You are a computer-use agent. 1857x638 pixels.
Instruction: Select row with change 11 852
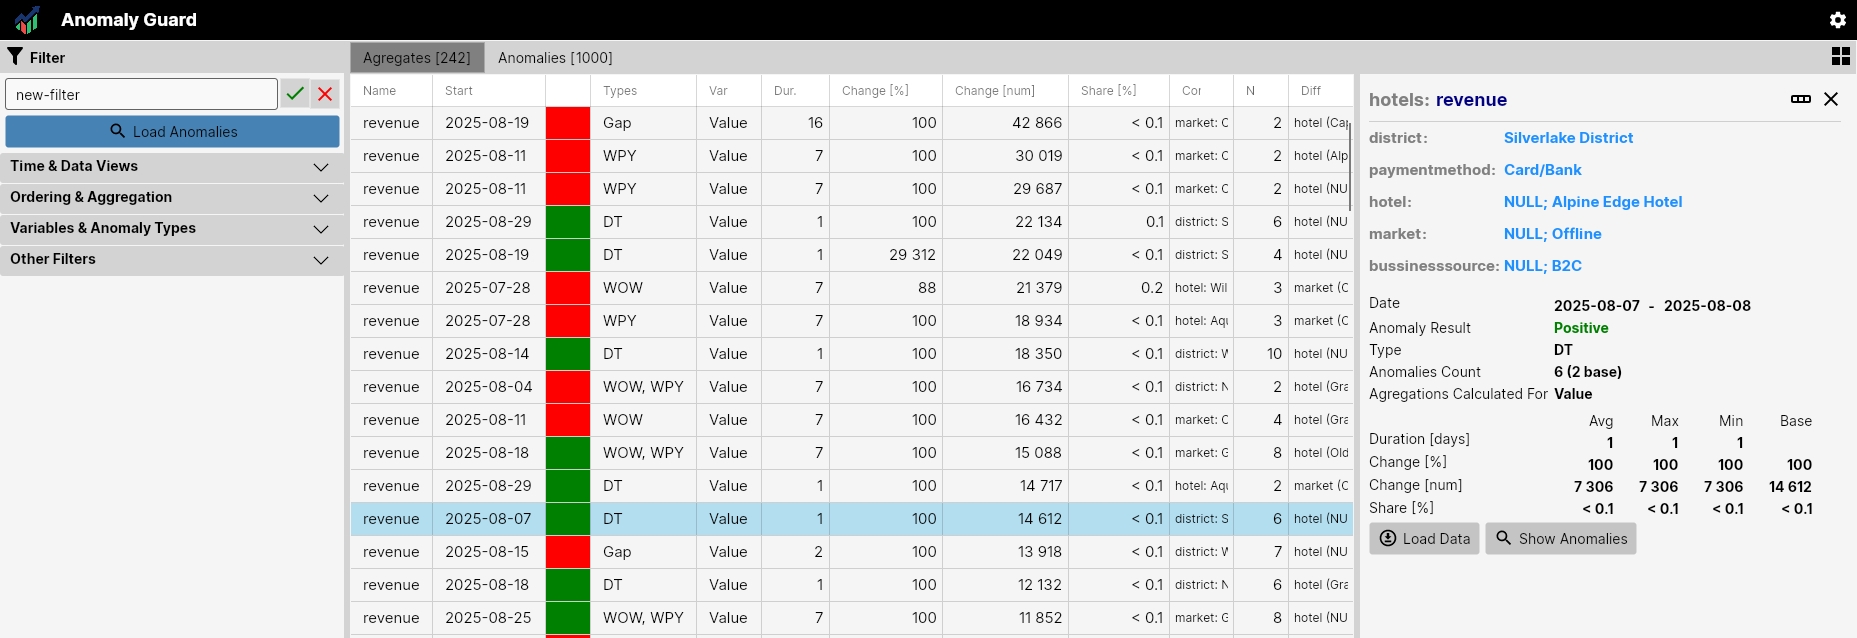pos(851,618)
